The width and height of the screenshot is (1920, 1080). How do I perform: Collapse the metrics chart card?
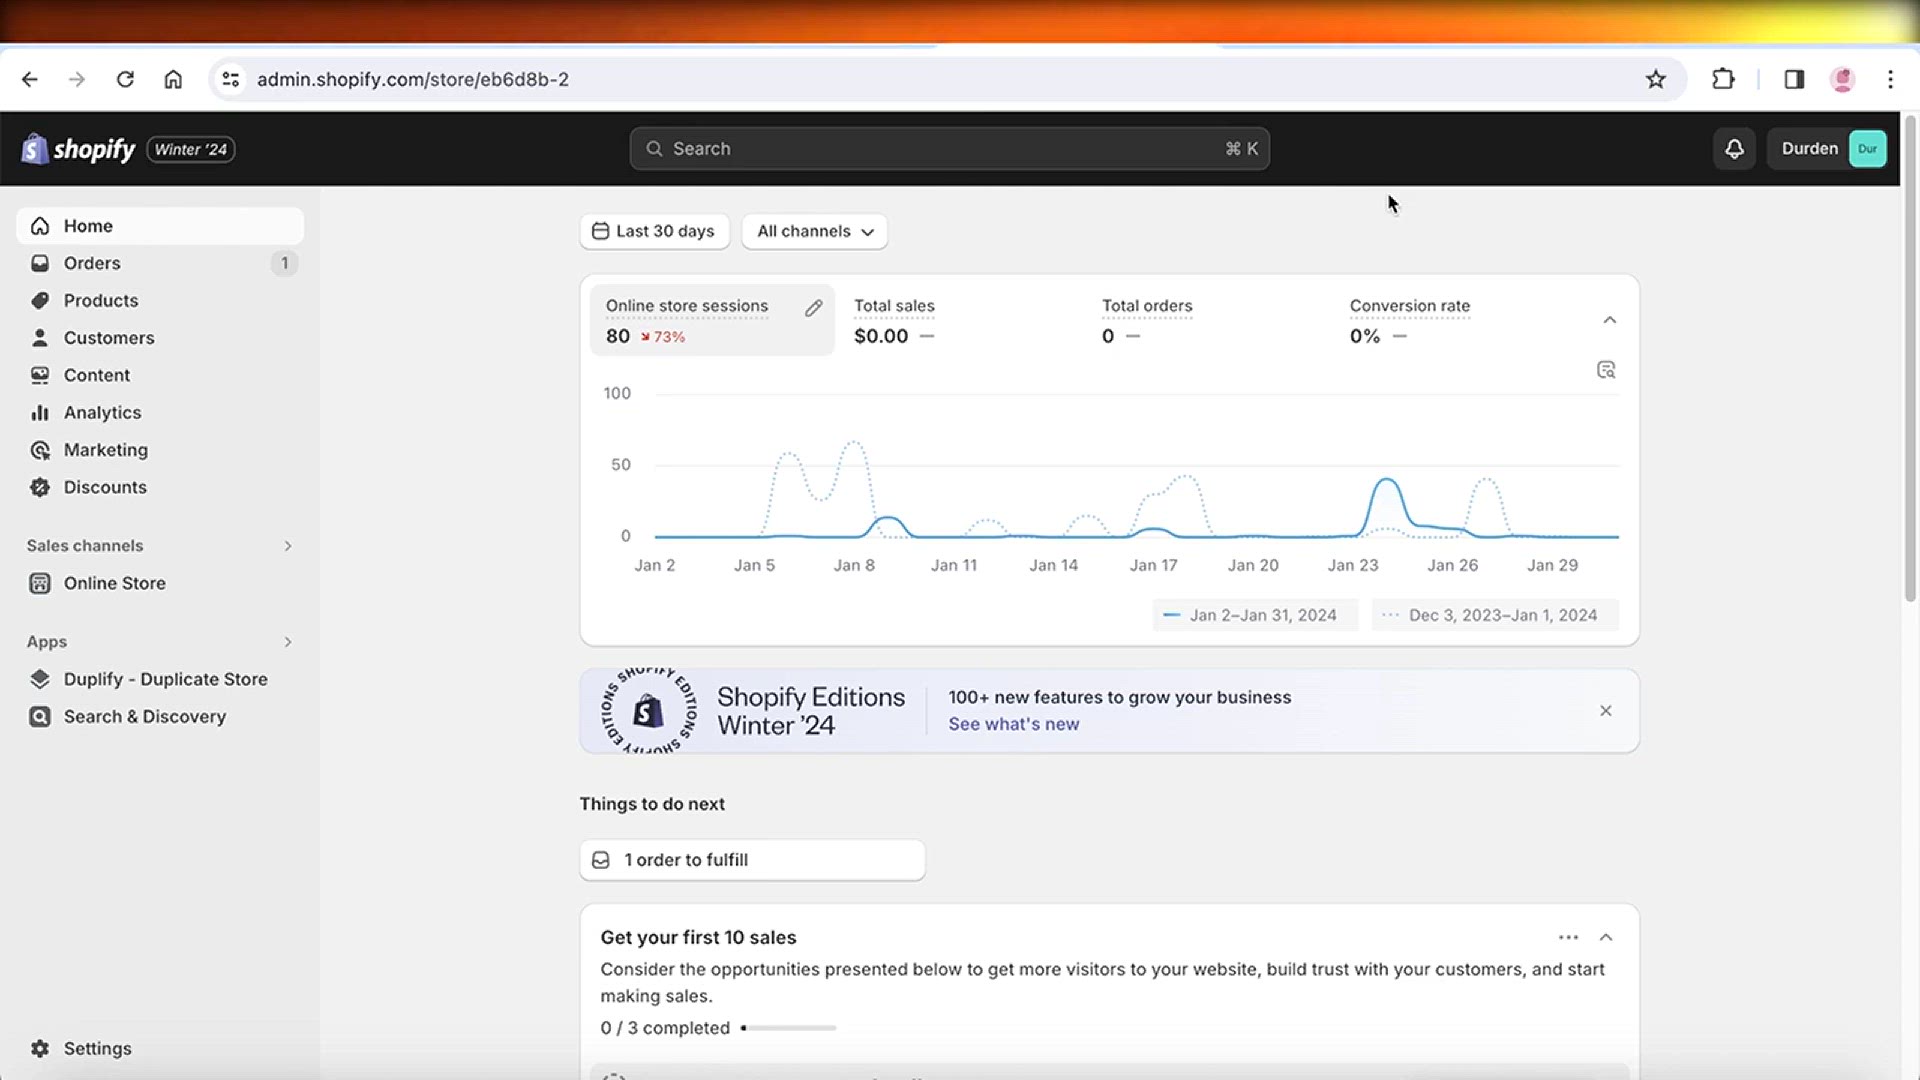pos(1610,320)
